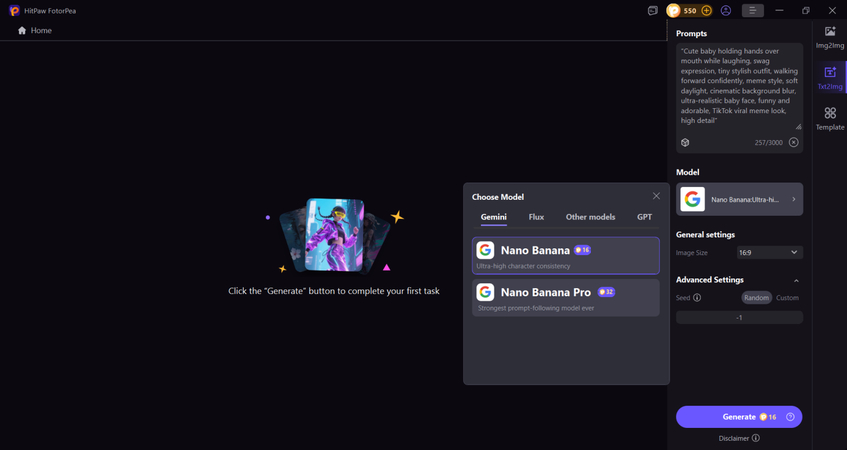Click 'Click the Generate button' hint text
This screenshot has height=450, width=847.
[334, 291]
